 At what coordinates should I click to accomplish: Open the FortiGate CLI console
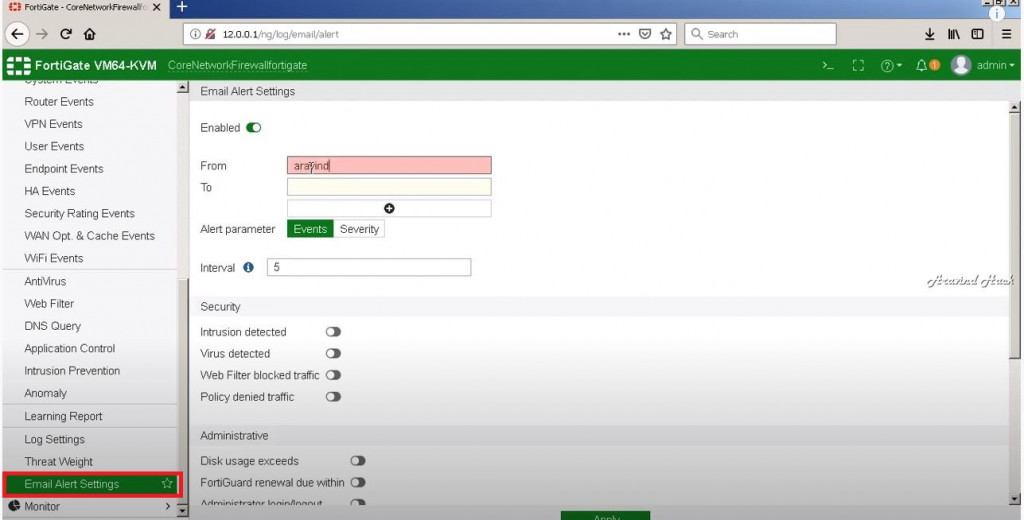[x=828, y=65]
